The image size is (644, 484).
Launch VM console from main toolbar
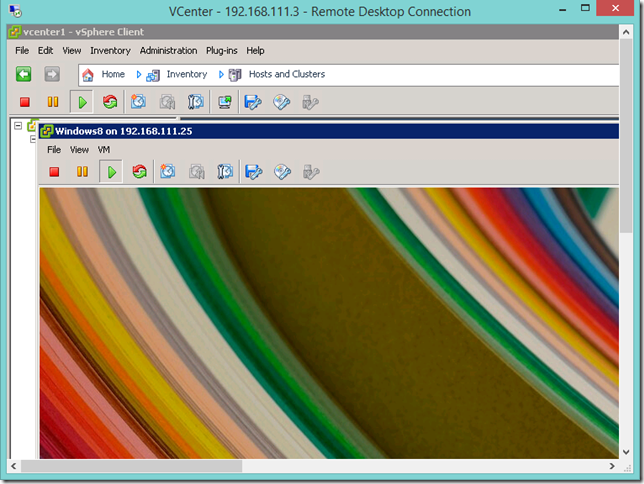225,102
